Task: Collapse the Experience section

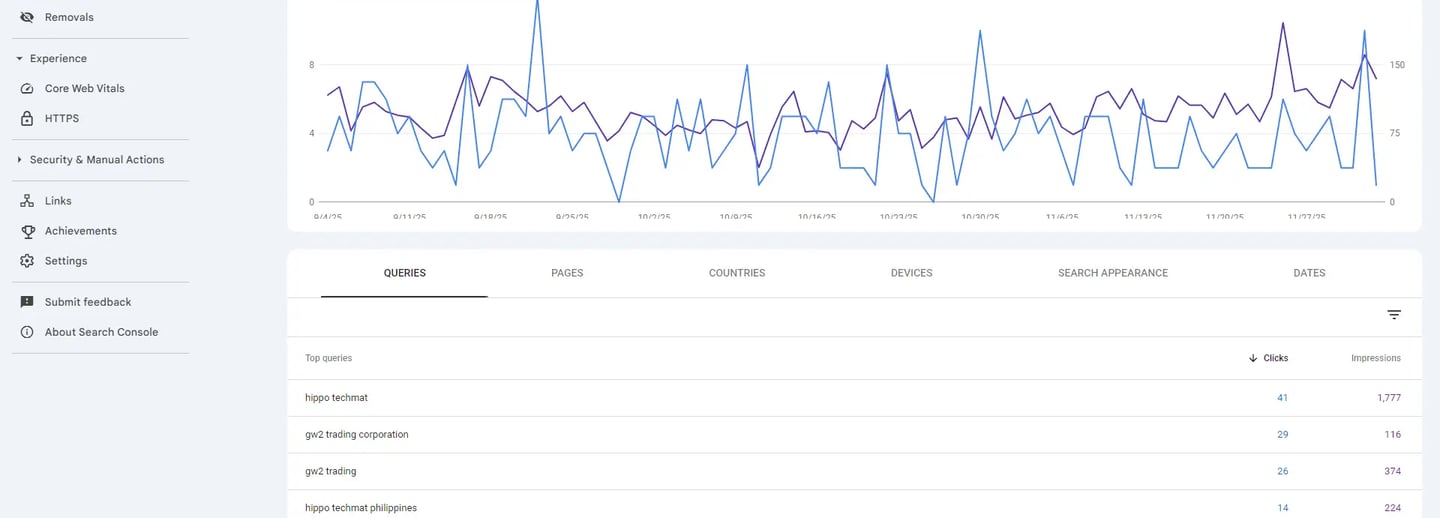Action: click(x=19, y=59)
